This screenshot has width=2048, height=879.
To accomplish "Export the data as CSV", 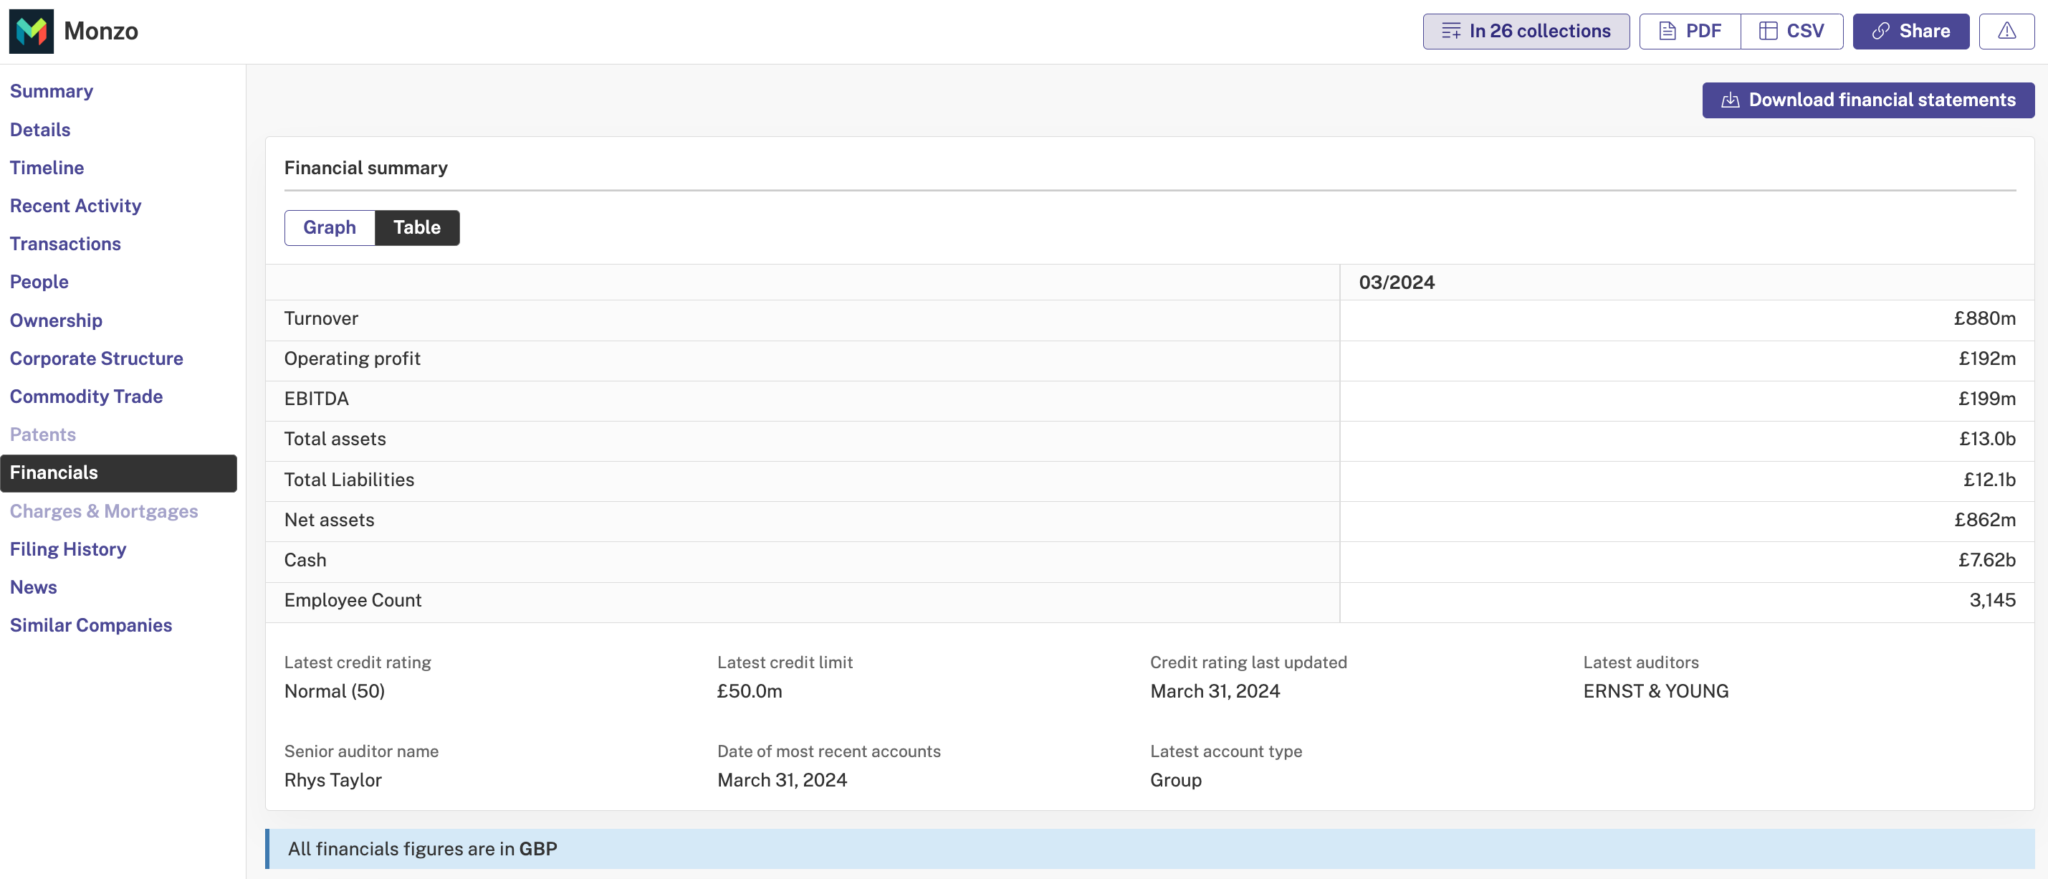I will click(x=1791, y=32).
